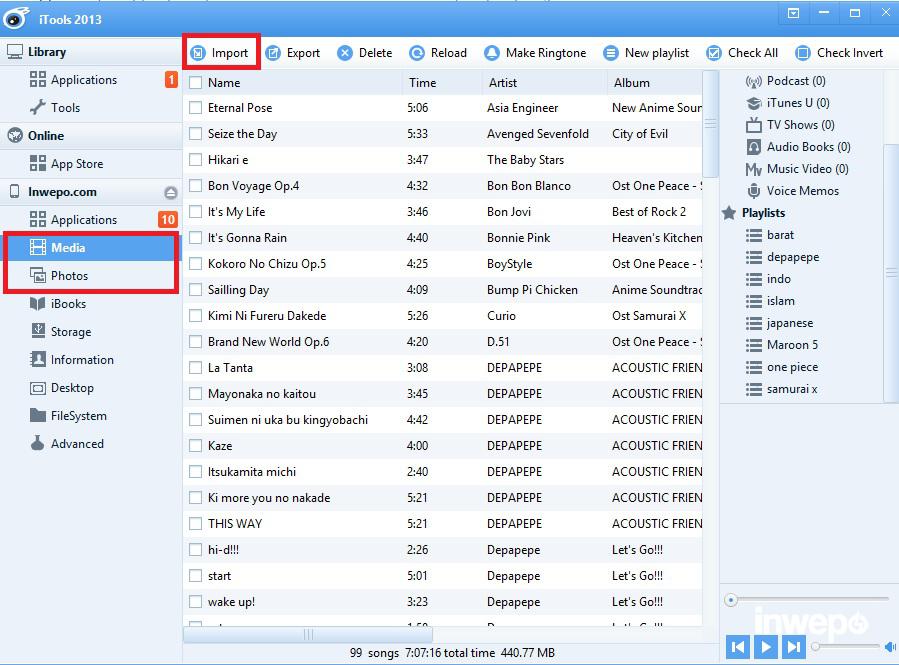The width and height of the screenshot is (899, 665).
Task: Check the THIS WAY song checkbox
Action: [x=196, y=523]
